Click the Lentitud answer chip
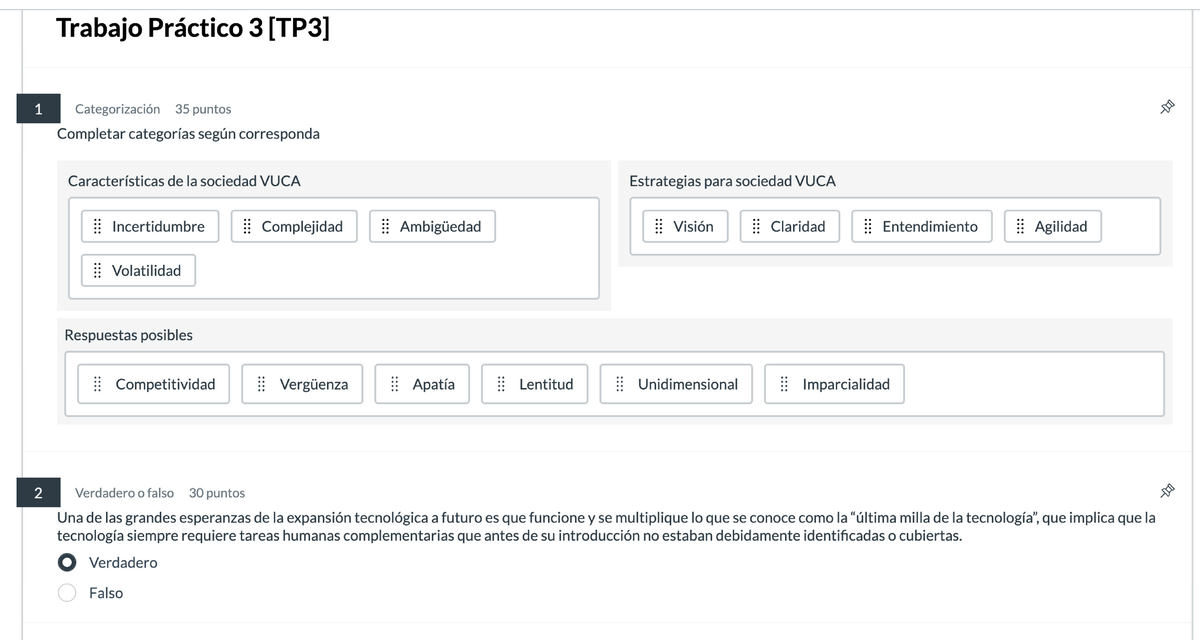 tap(535, 384)
